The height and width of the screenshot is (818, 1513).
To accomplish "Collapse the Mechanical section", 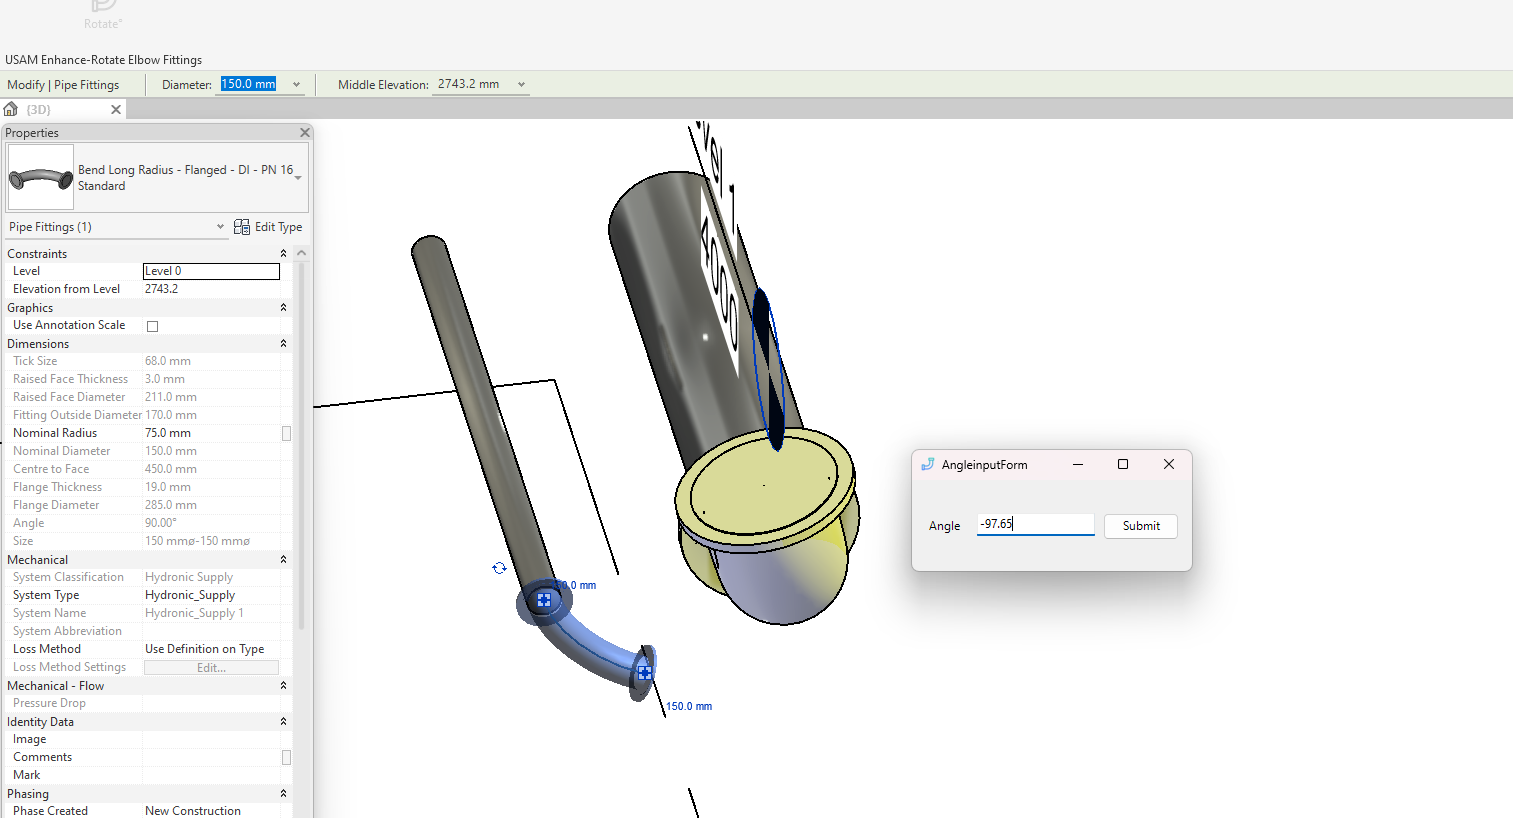I will pos(283,560).
